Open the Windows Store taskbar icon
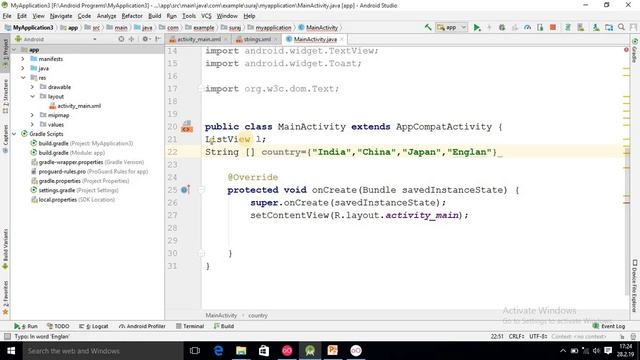 pyautogui.click(x=264, y=351)
